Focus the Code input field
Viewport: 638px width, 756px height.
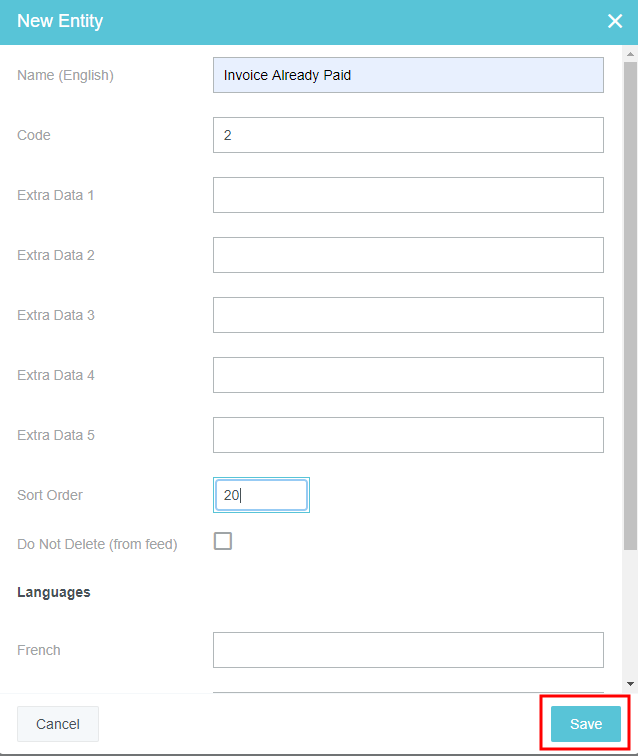pyautogui.click(x=408, y=135)
